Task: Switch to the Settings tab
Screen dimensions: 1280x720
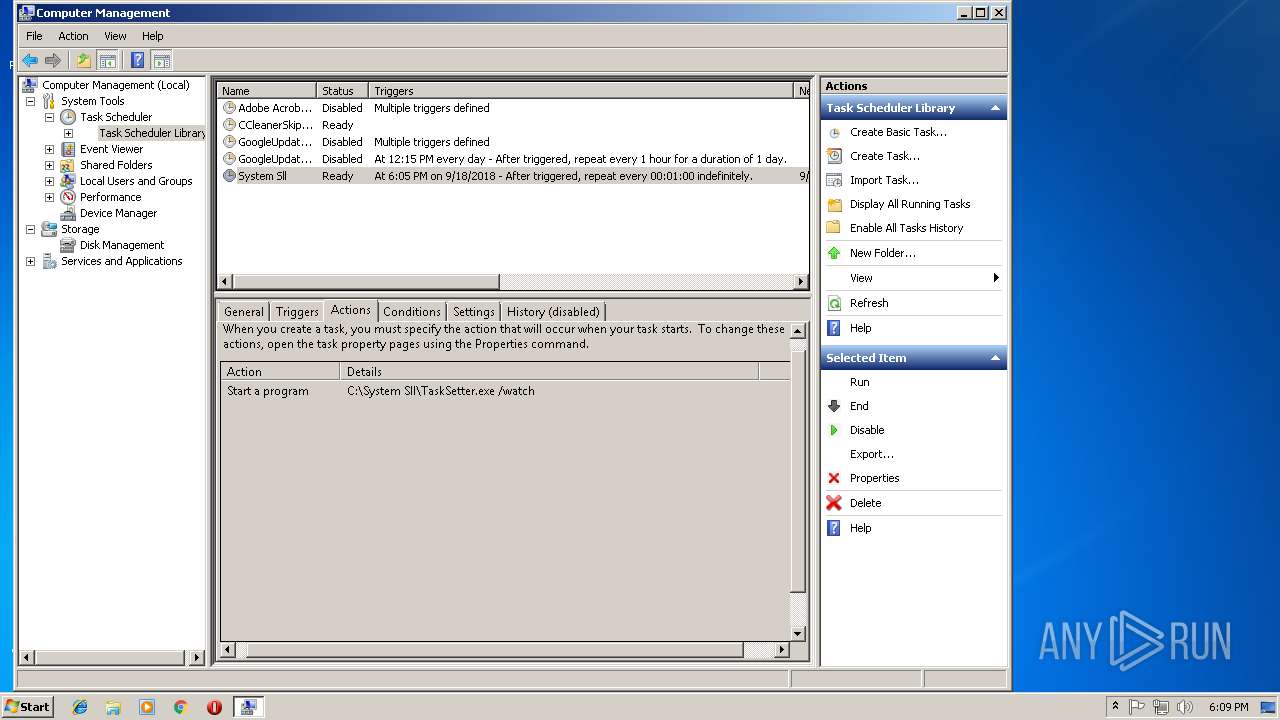Action: (474, 312)
